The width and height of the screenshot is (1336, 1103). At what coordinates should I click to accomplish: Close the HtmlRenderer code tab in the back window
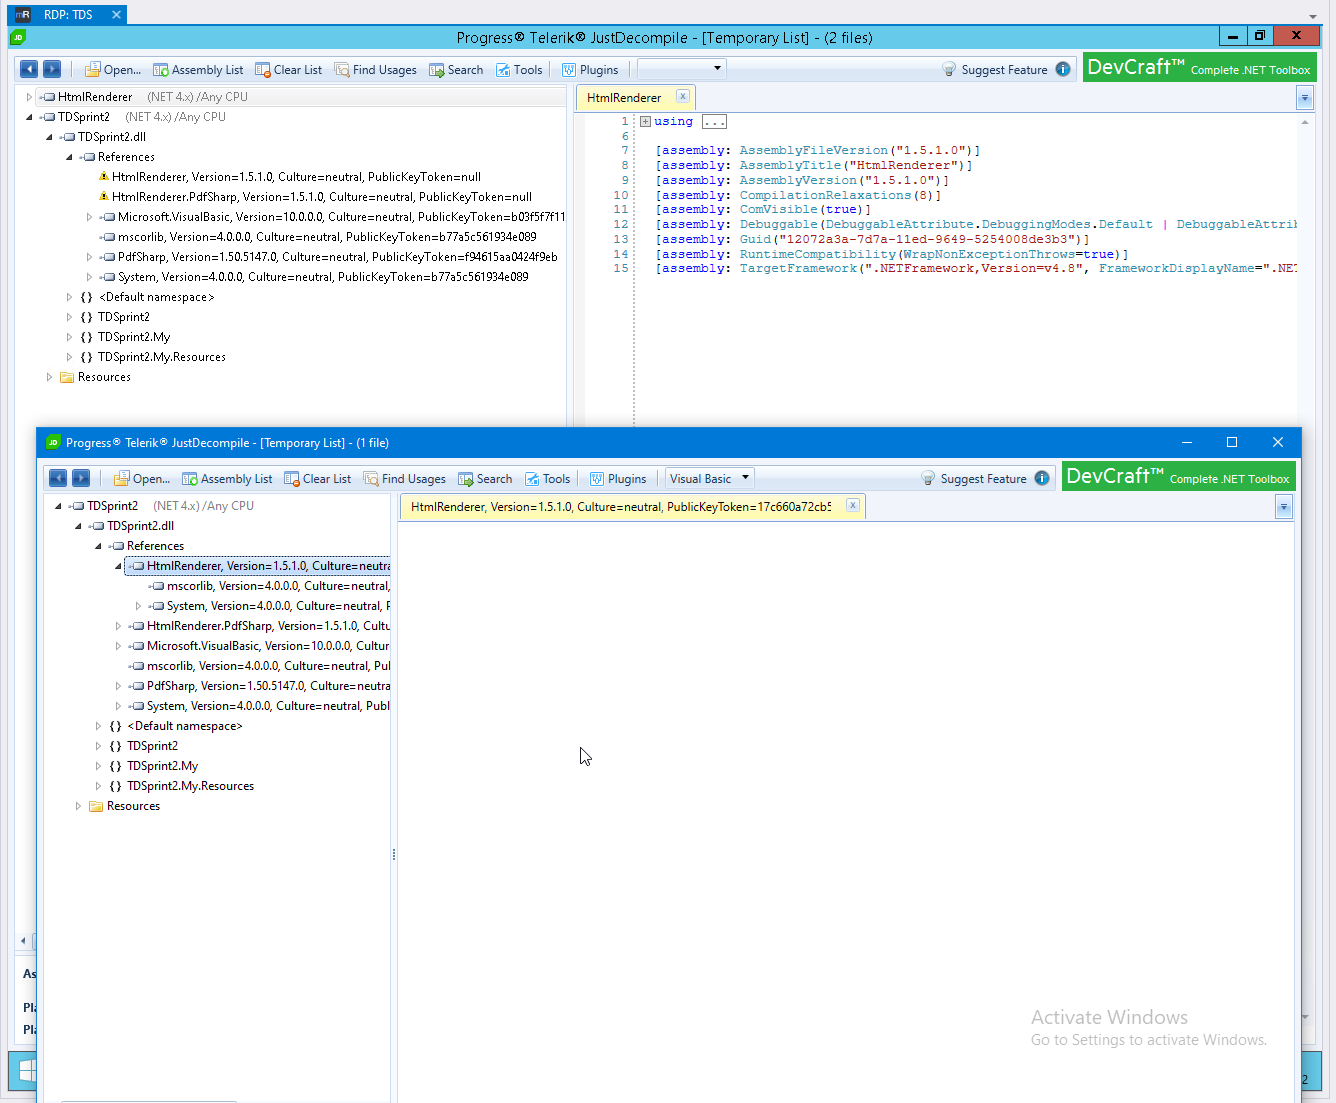682,96
